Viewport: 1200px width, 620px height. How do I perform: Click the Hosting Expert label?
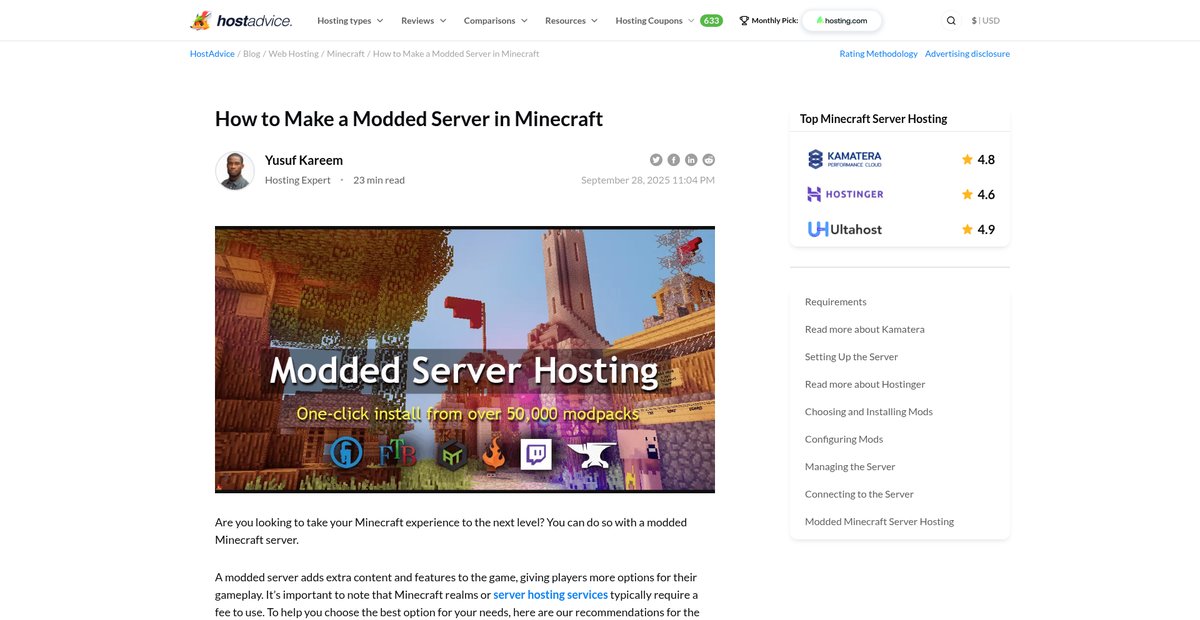coord(298,180)
